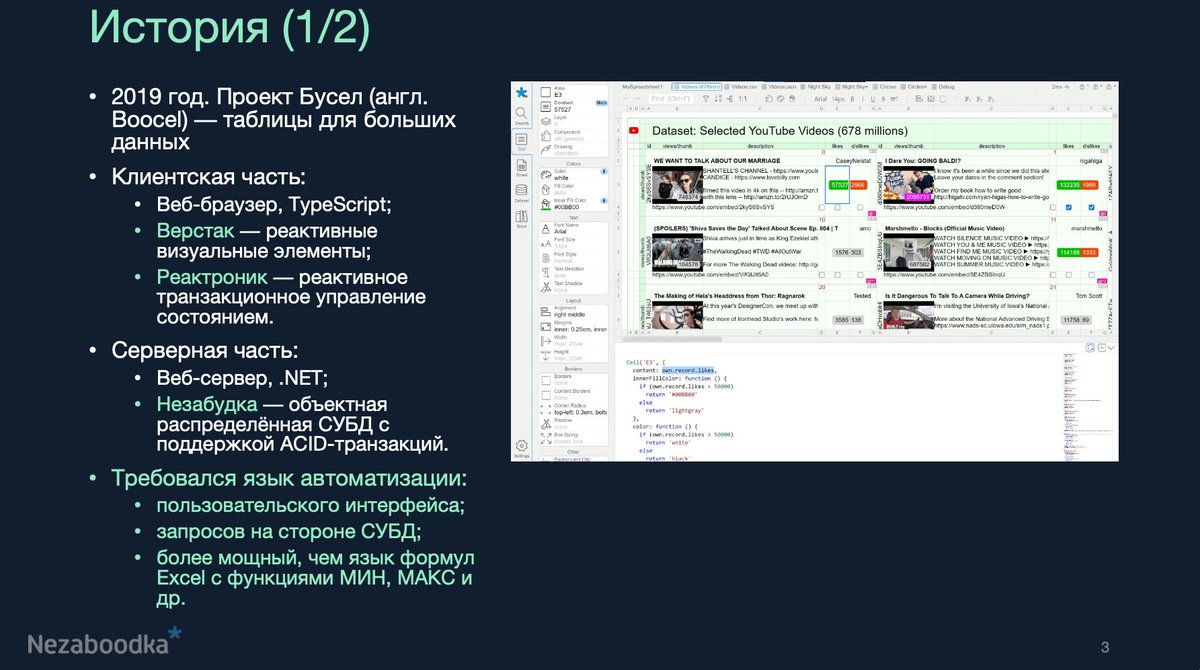The height and width of the screenshot is (670, 1200).
Task: Click the Layer property icon
Action: tap(546, 121)
